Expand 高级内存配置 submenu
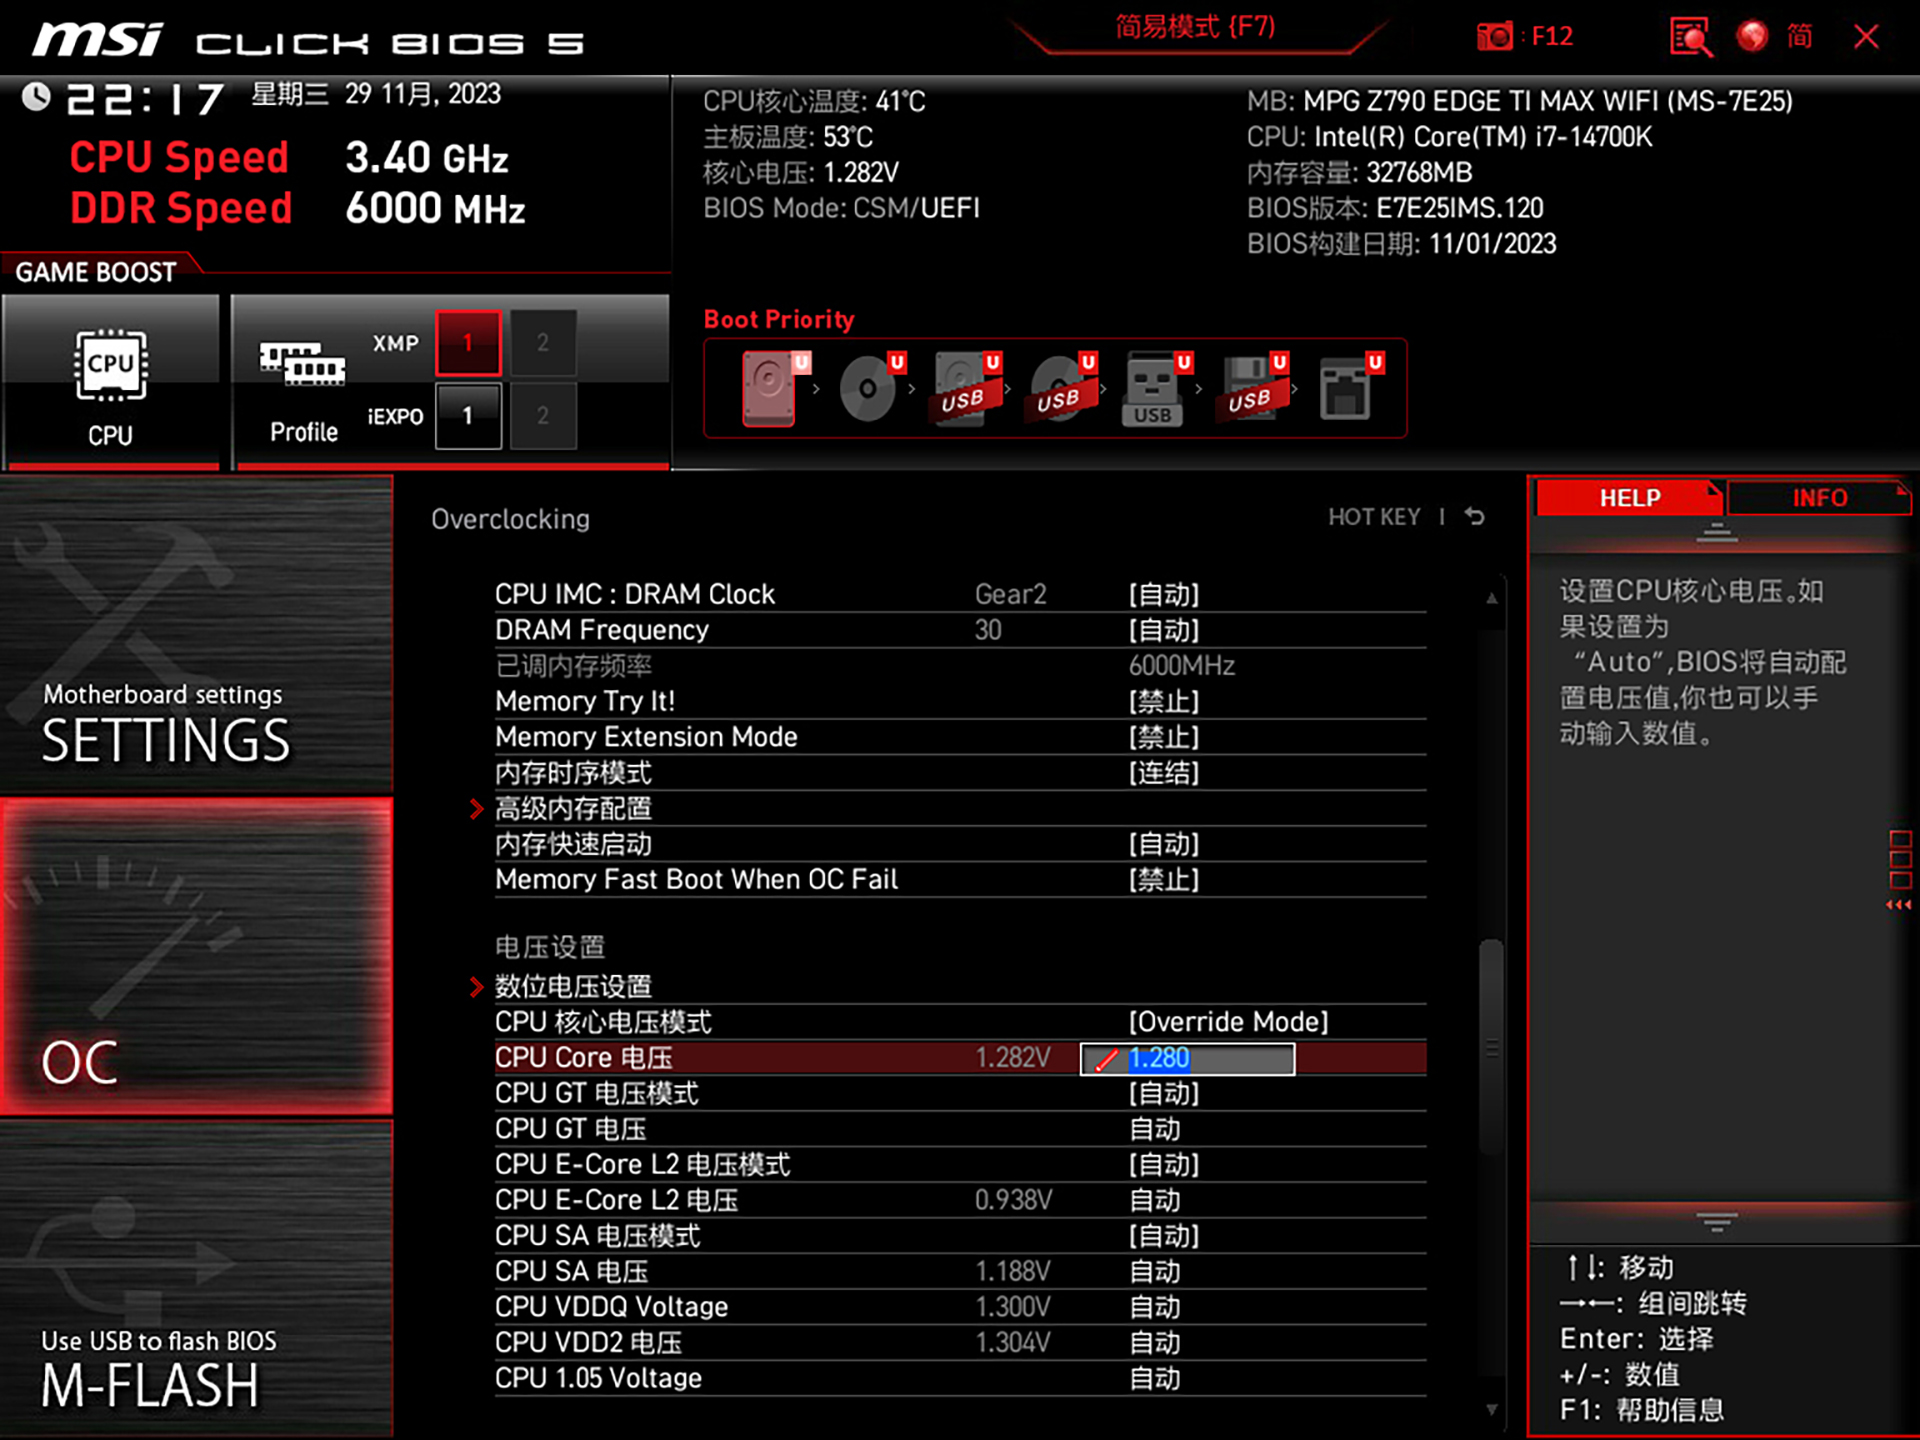This screenshot has width=1920, height=1440. (x=573, y=808)
